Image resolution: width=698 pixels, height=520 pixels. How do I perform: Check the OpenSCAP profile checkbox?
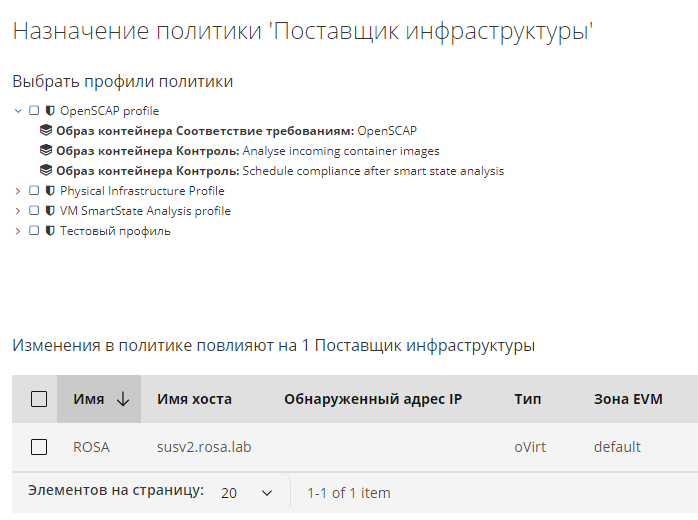tap(34, 111)
